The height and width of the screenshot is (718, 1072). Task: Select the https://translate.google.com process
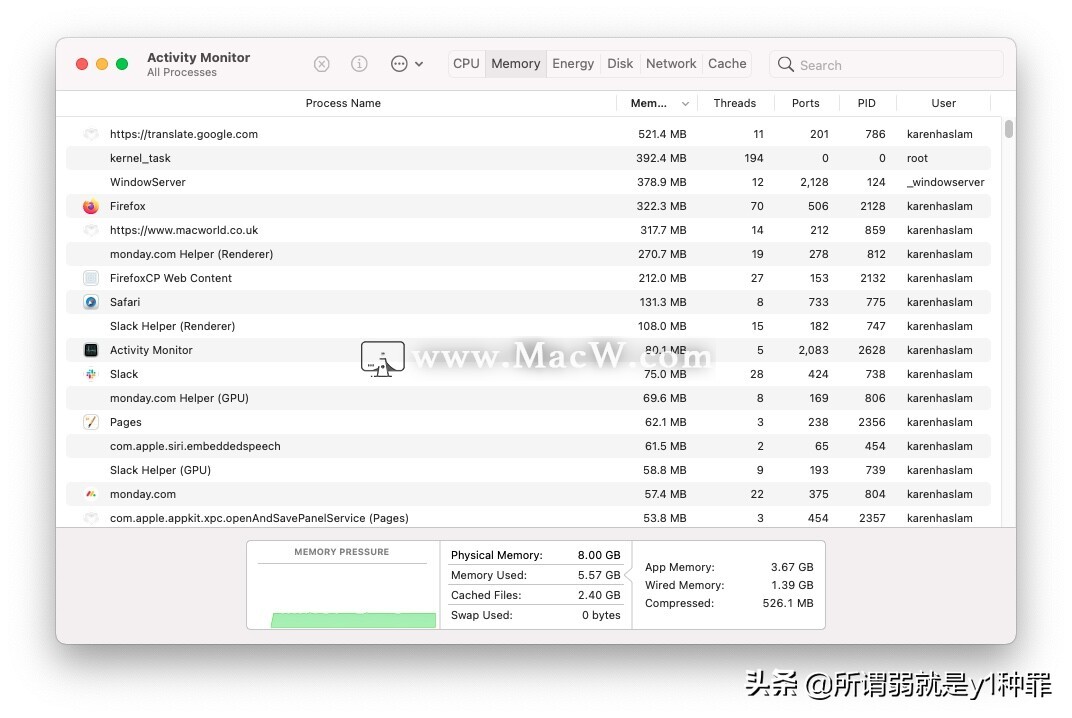pos(184,134)
